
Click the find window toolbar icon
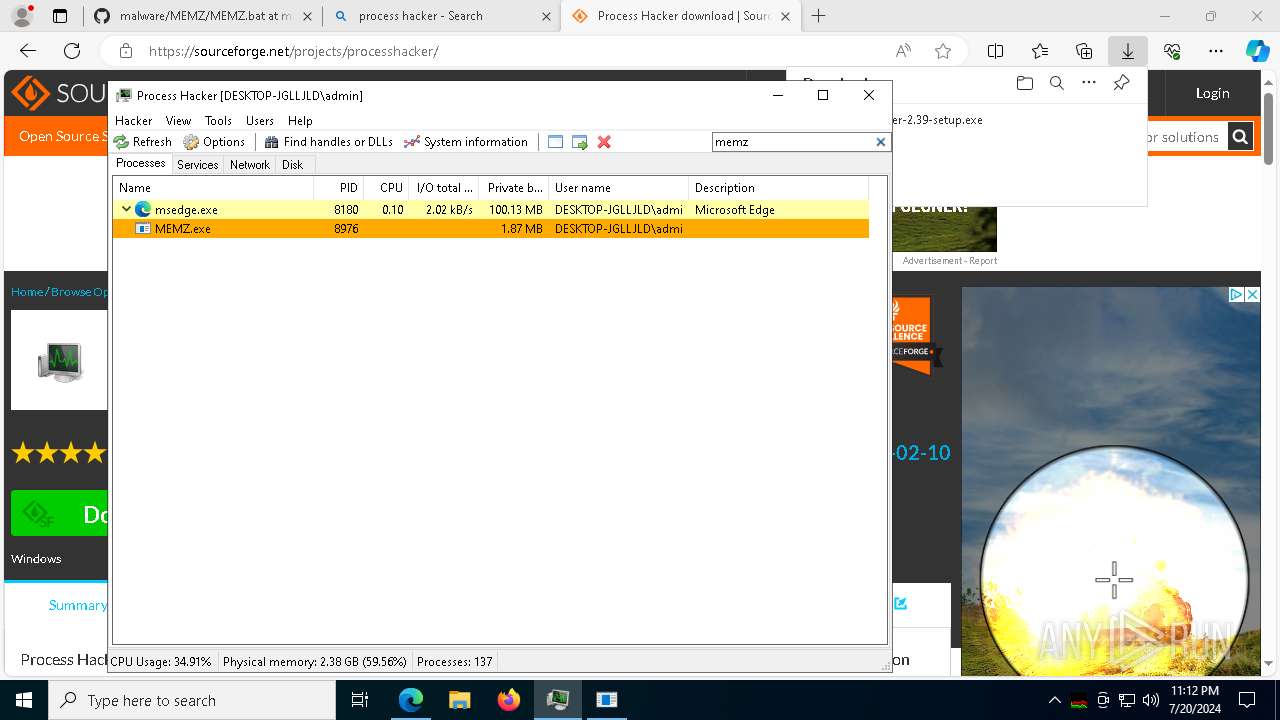tap(556, 142)
